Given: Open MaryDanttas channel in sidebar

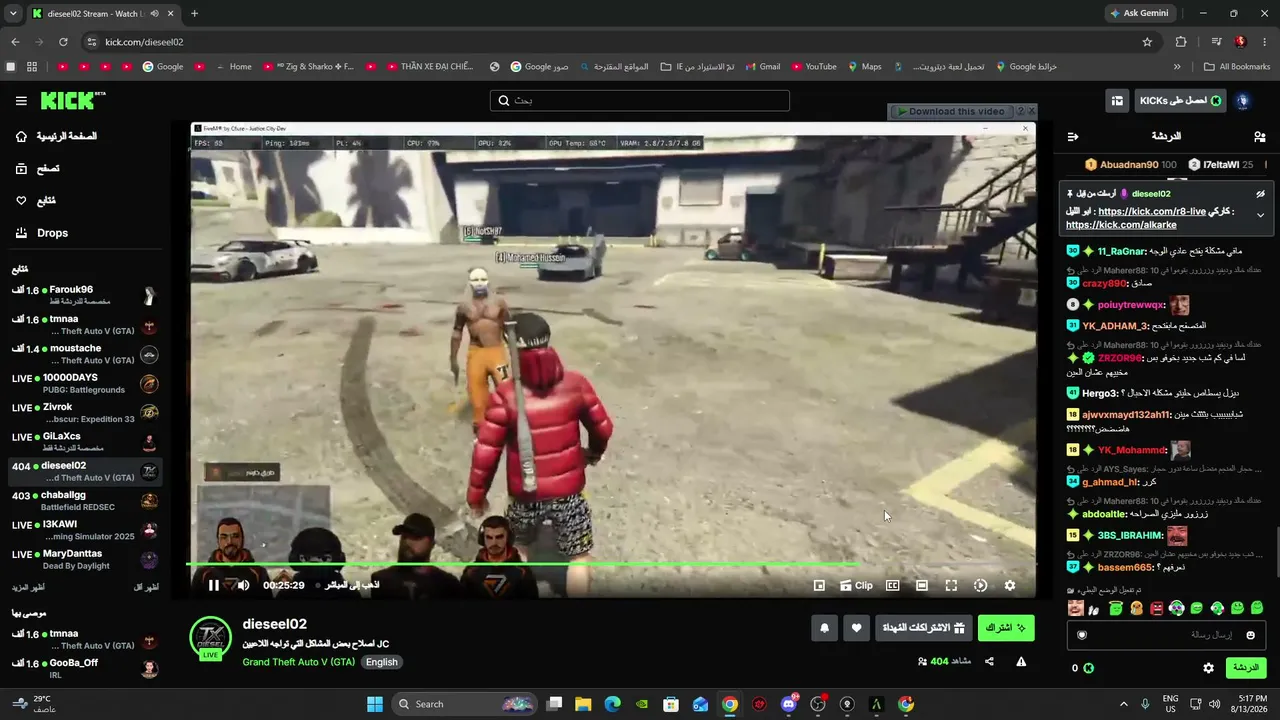Looking at the screenshot, I should click(84, 559).
